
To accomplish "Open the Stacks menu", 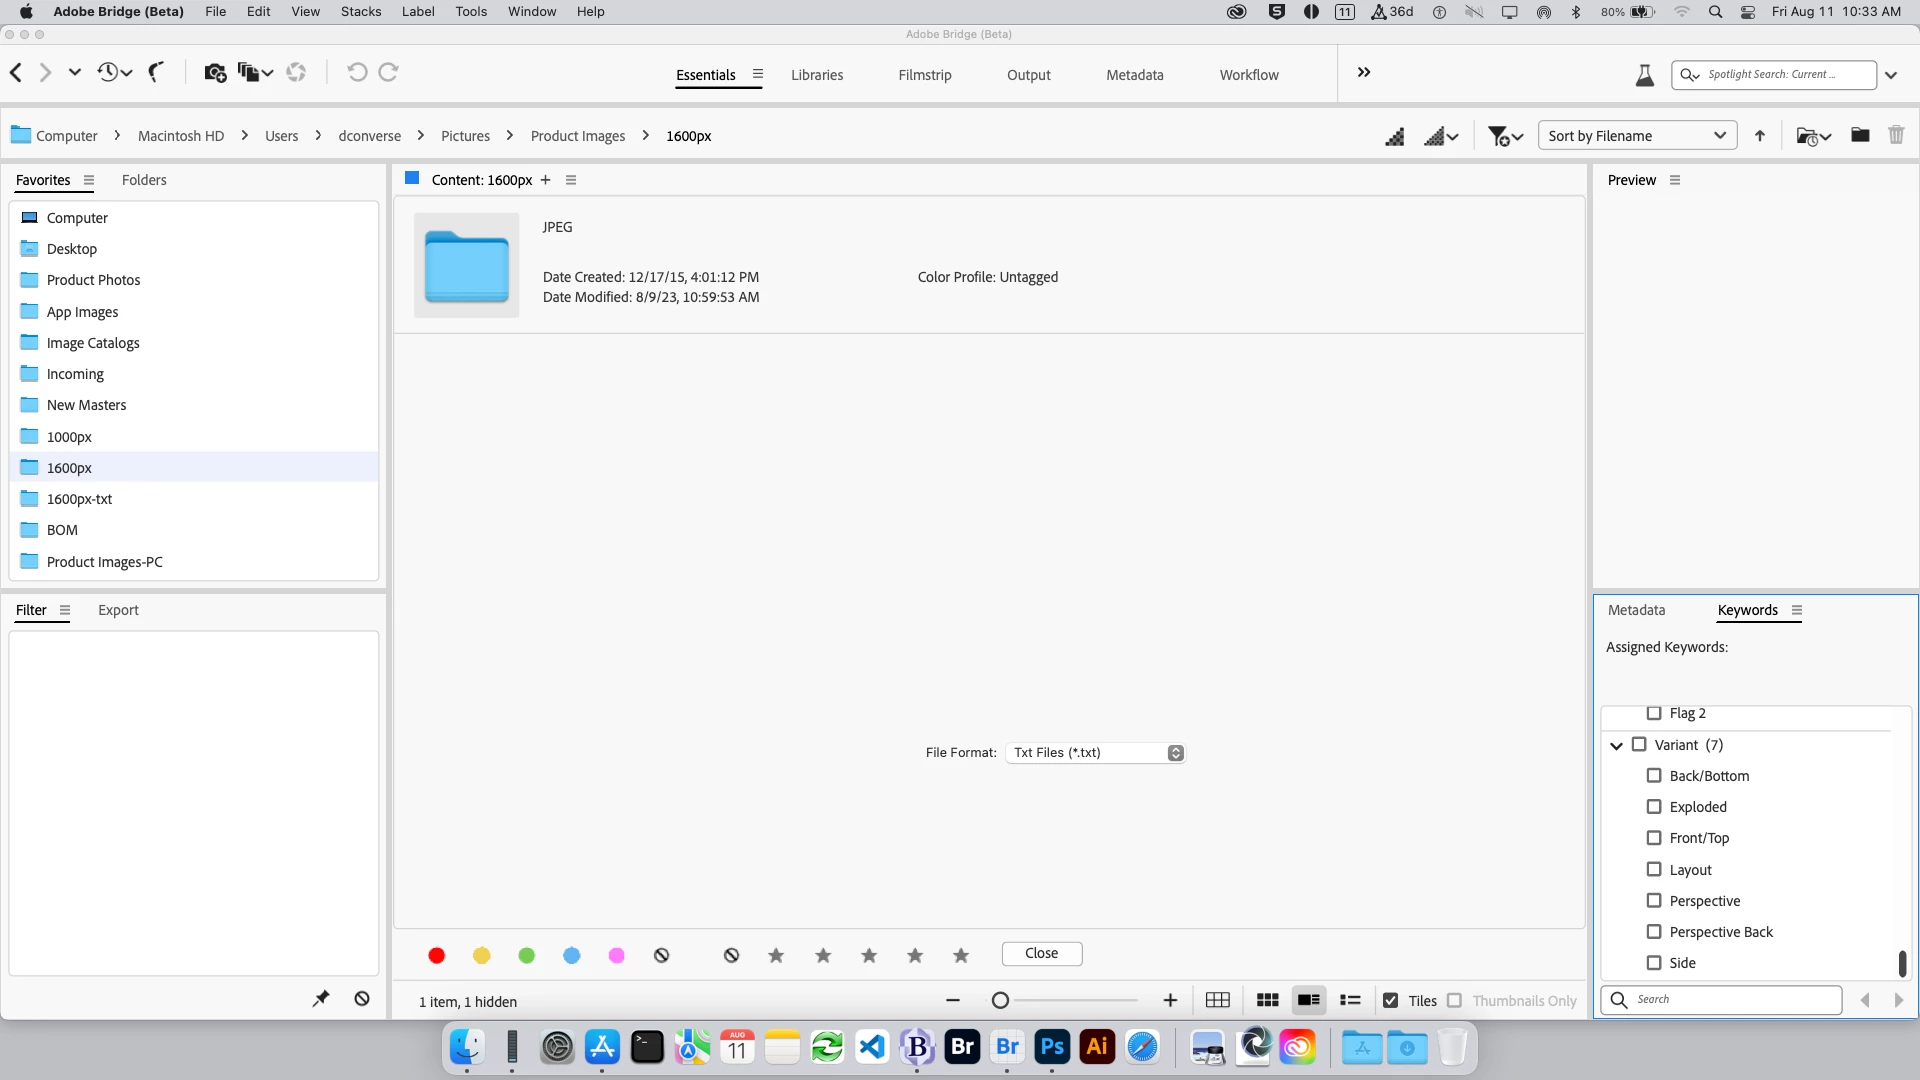I will coord(360,12).
